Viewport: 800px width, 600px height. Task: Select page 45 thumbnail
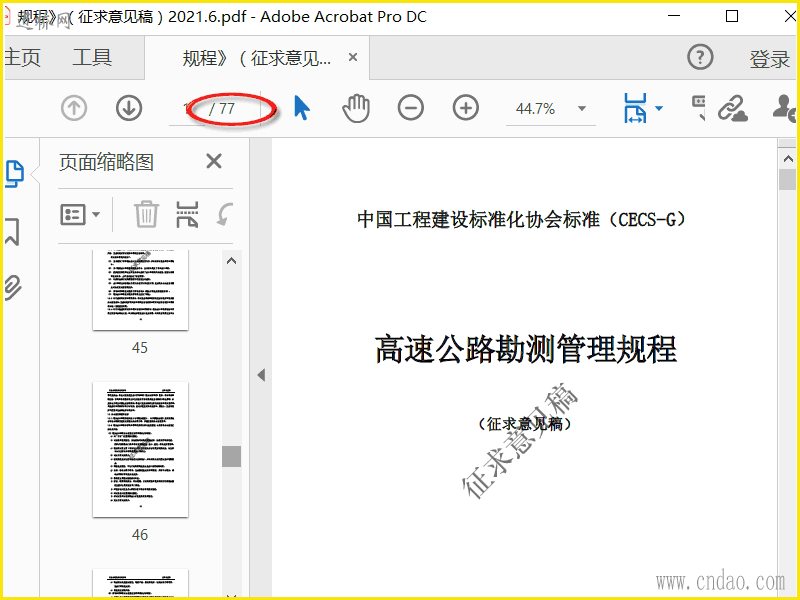[x=140, y=290]
